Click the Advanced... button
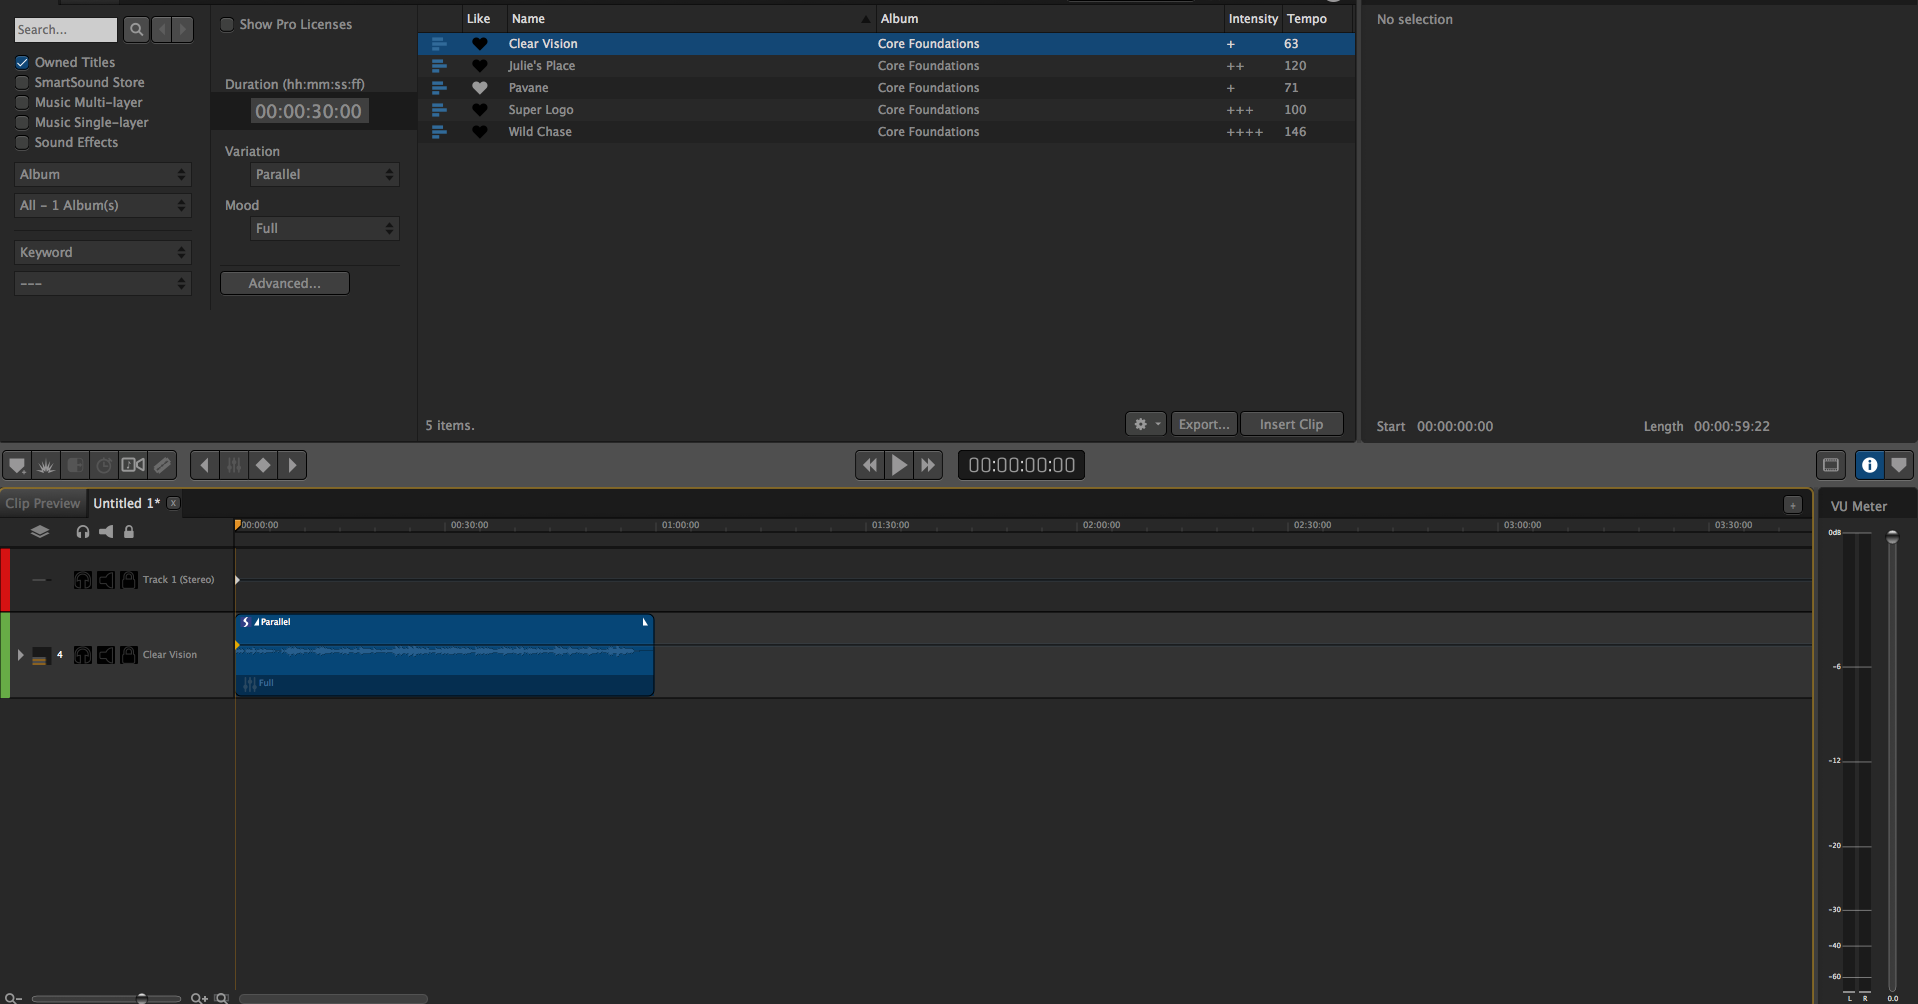Viewport: 1918px width, 1004px height. pos(285,283)
